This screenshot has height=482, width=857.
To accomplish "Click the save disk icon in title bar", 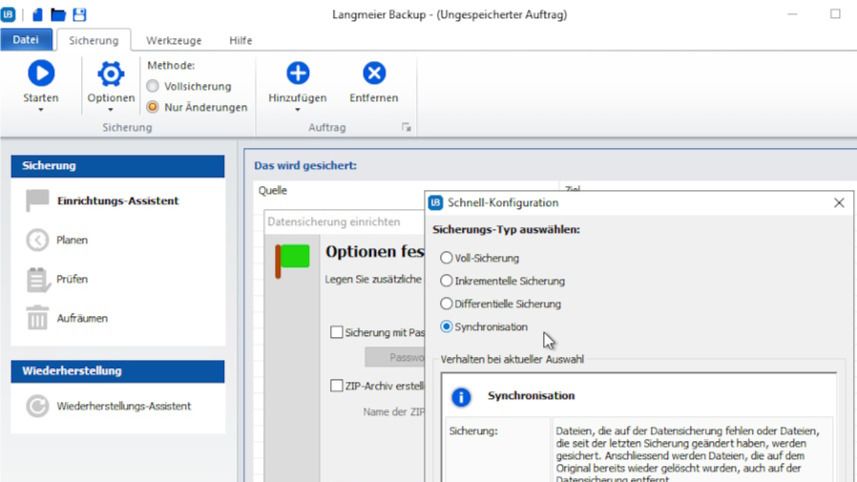I will pos(80,14).
